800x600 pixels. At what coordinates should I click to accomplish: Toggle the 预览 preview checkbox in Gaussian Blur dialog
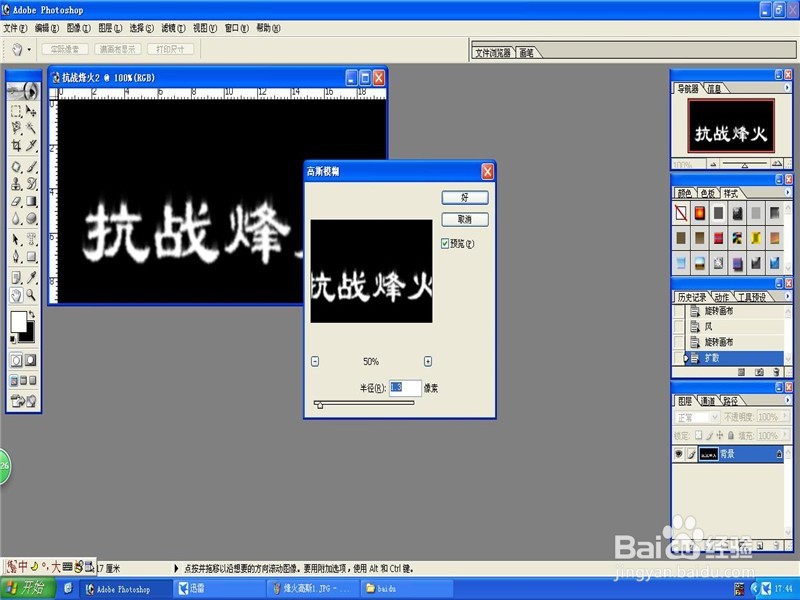coord(444,244)
